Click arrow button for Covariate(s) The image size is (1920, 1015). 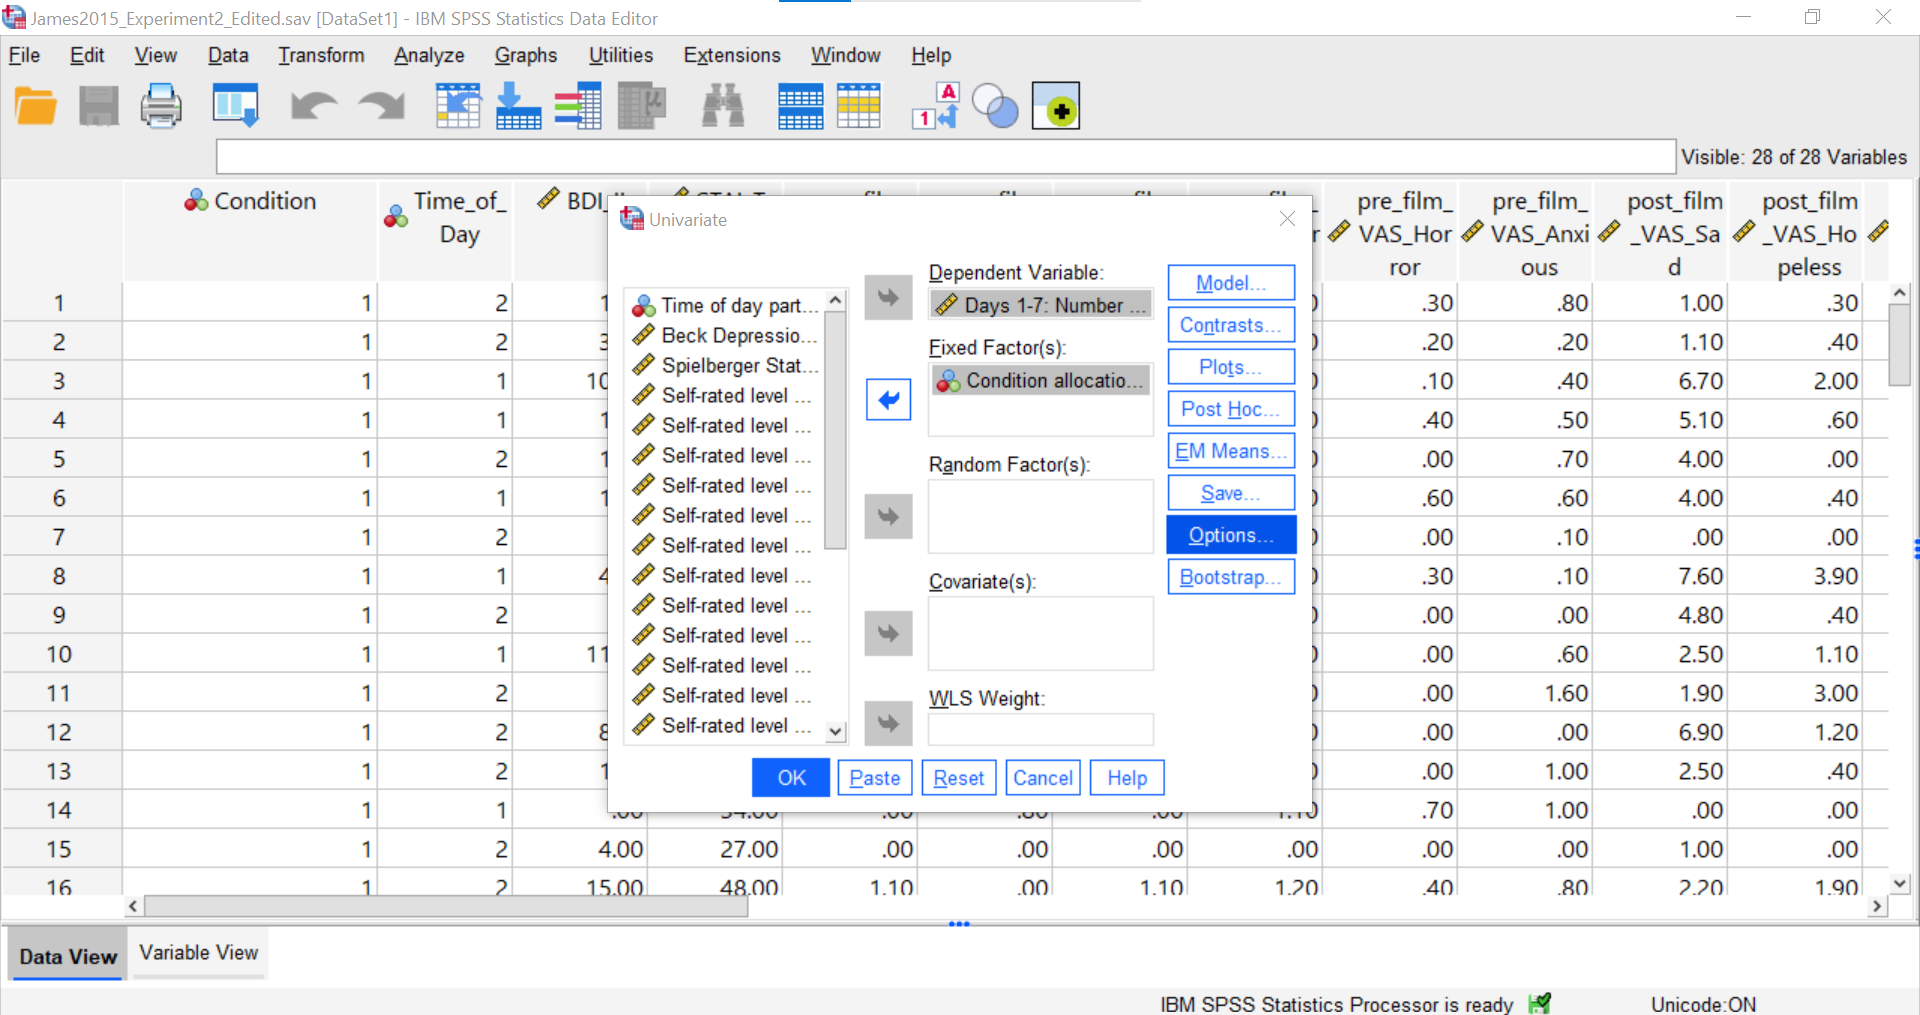coord(888,633)
